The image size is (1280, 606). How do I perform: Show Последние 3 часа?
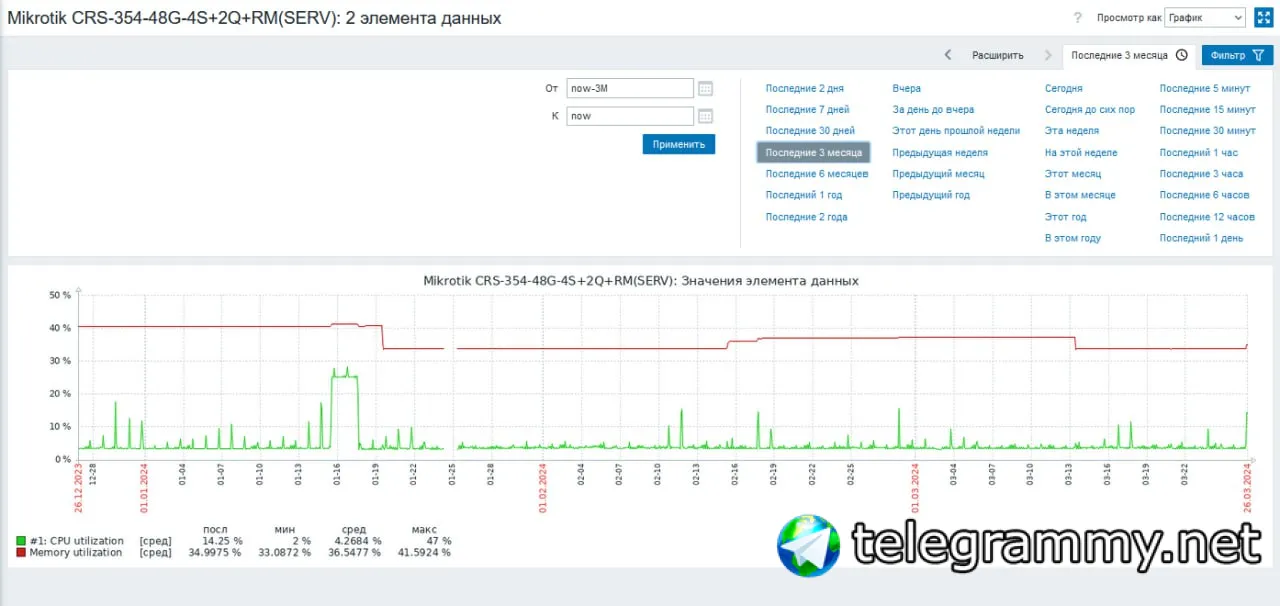[1201, 174]
